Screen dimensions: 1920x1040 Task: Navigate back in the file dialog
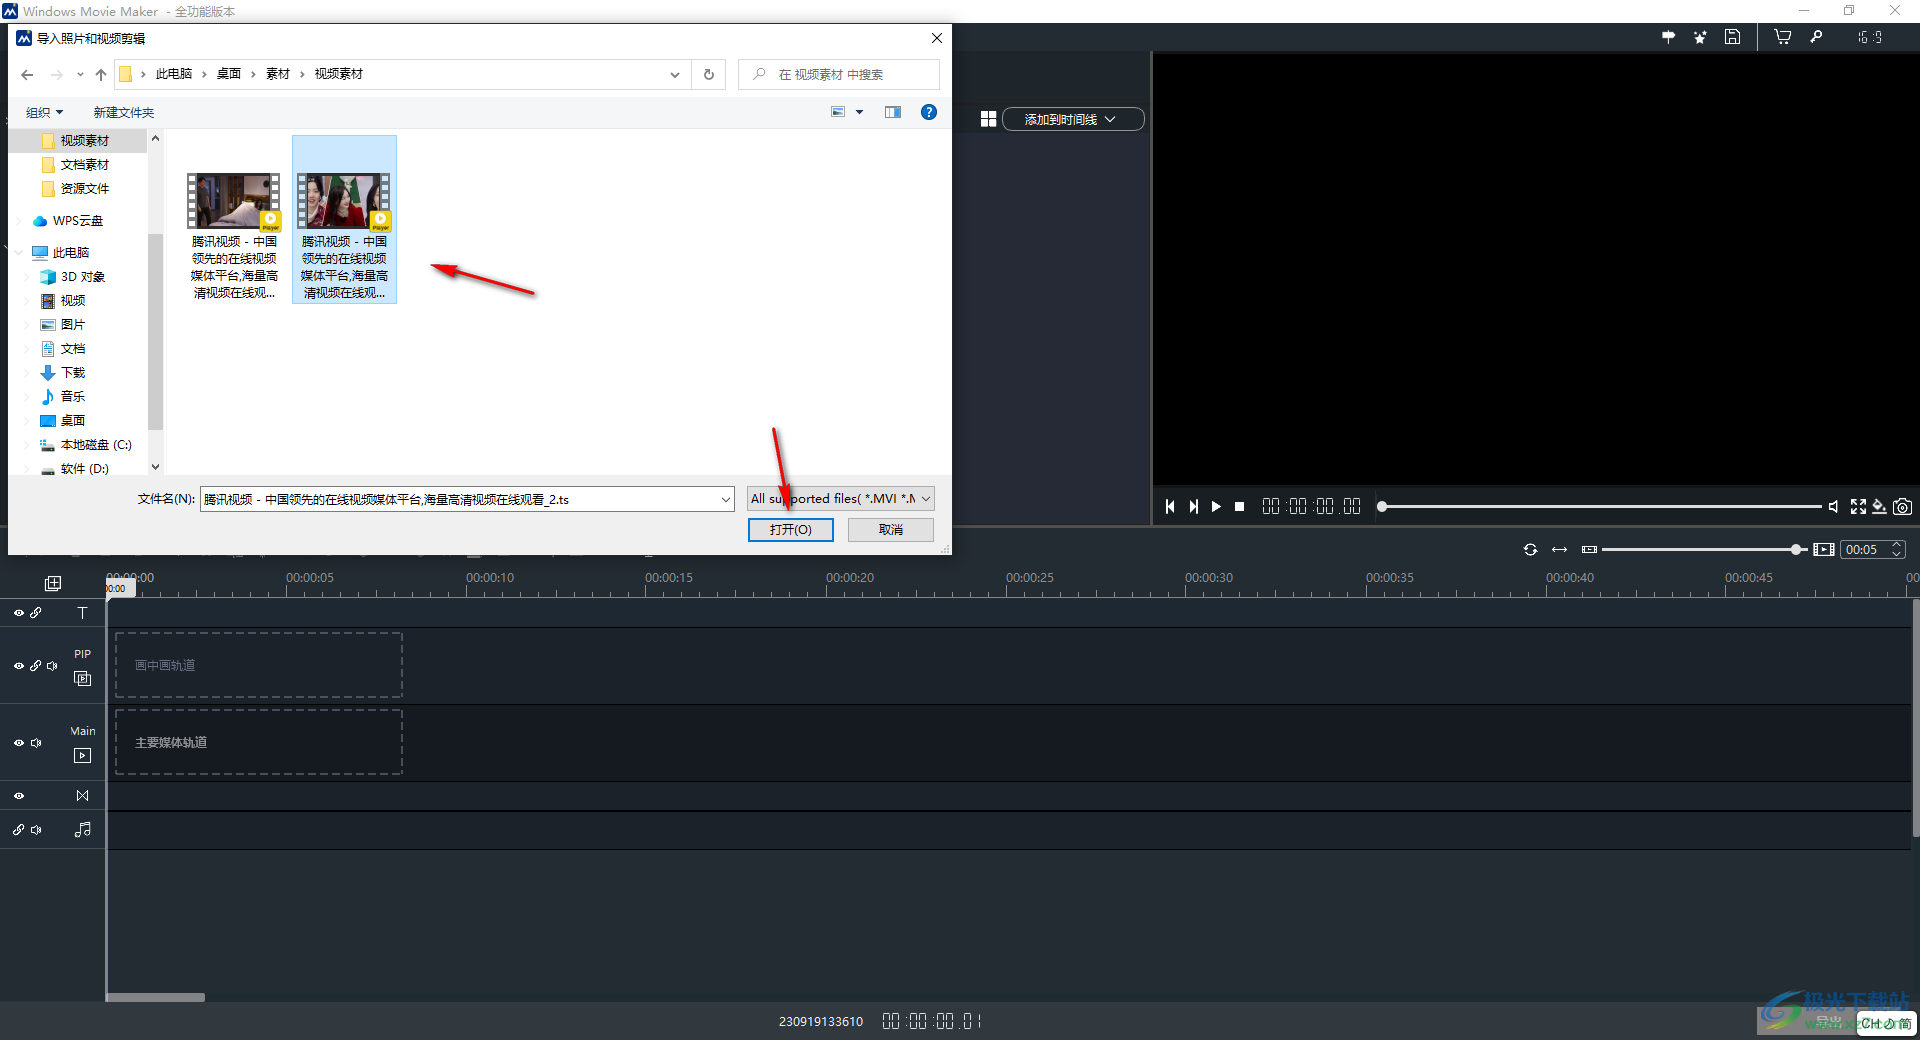tap(27, 74)
